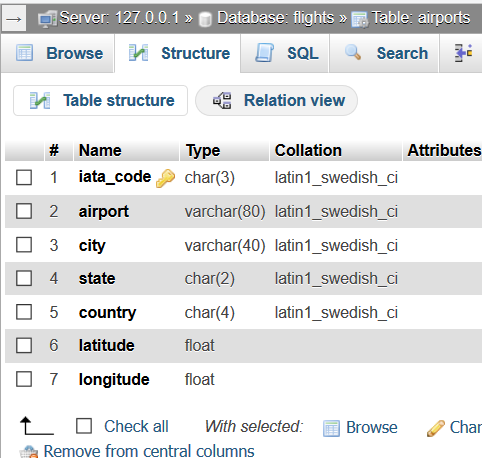
Task: Click the server icon in breadcrumb
Action: (x=47, y=19)
